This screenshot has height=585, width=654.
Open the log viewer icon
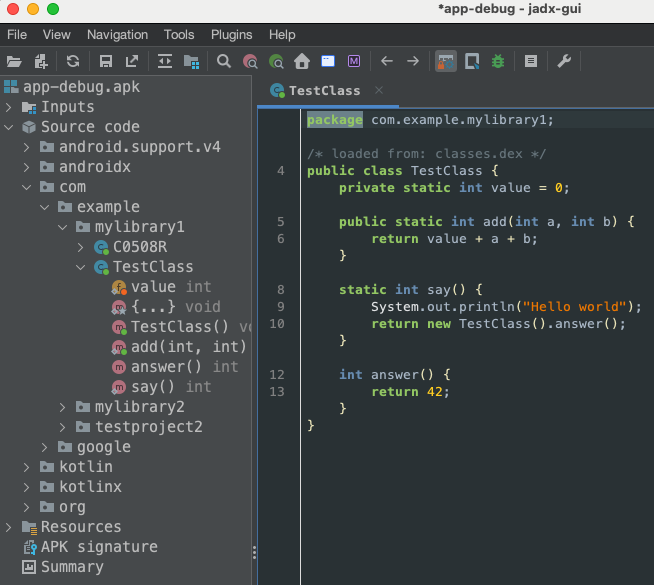pyautogui.click(x=531, y=62)
